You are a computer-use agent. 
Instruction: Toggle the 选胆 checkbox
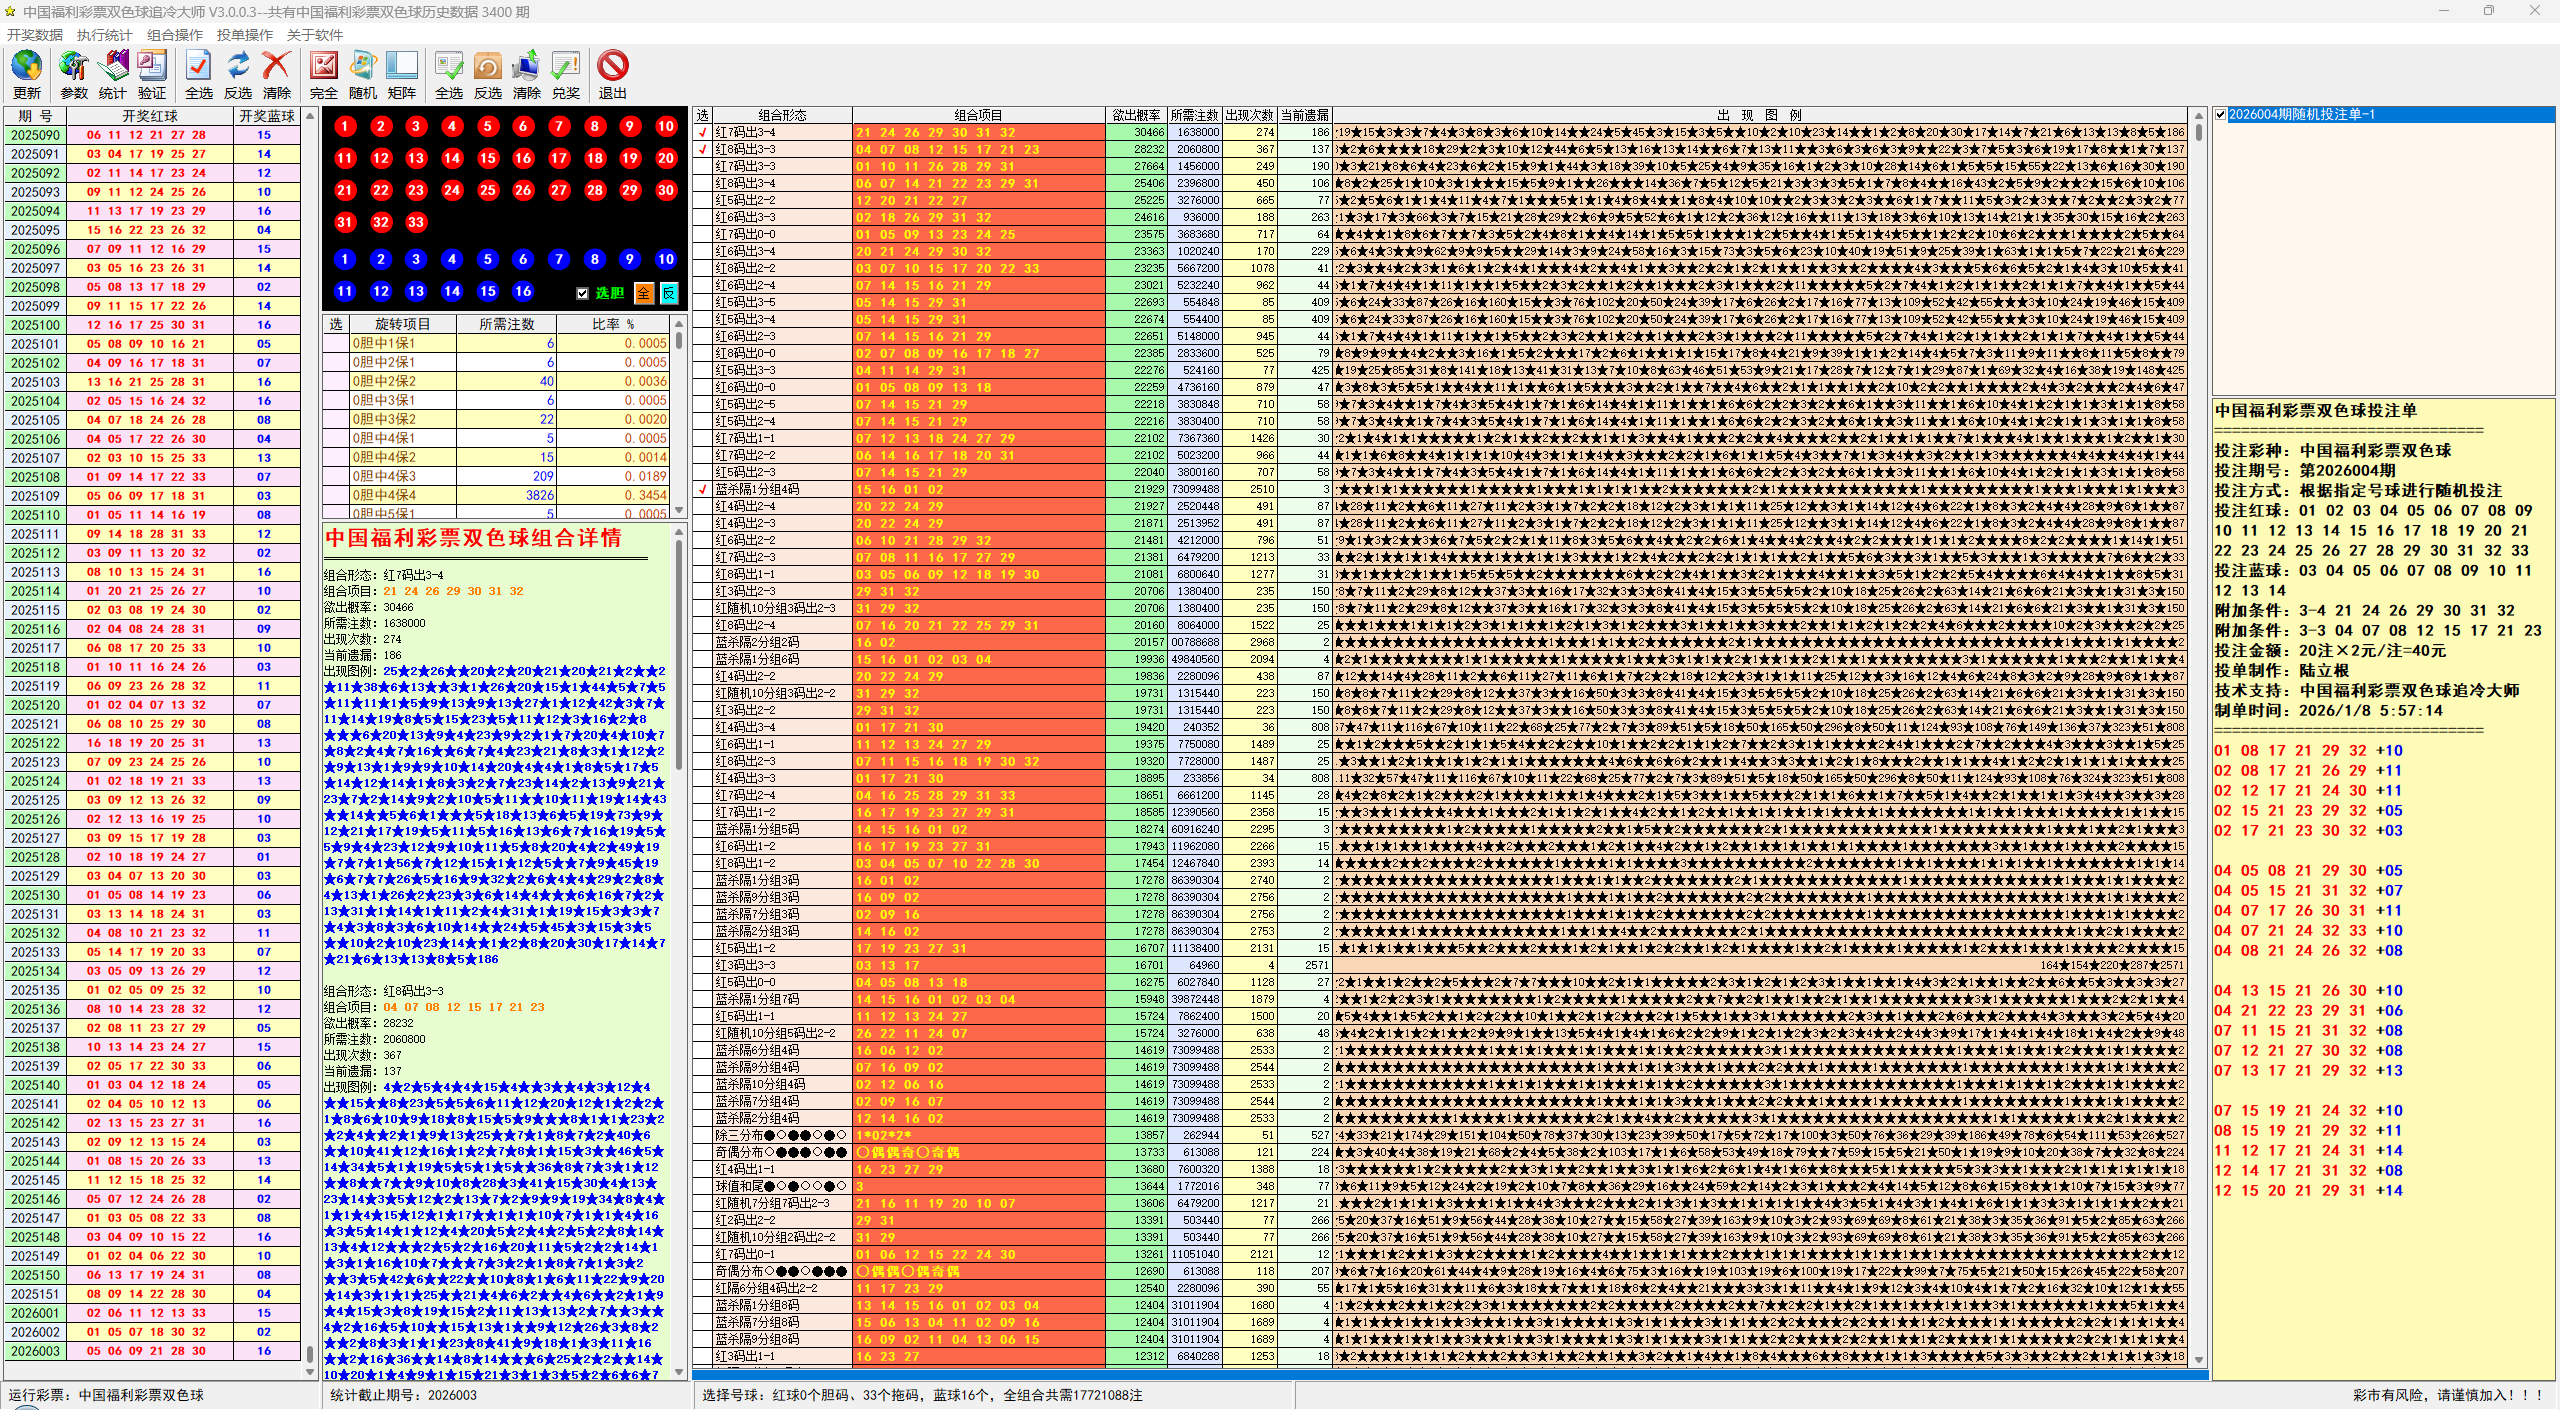(582, 293)
